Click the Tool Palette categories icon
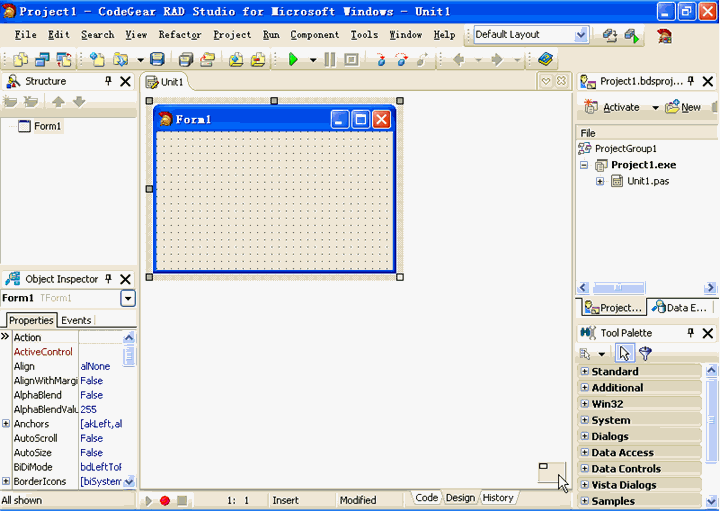 pos(585,354)
